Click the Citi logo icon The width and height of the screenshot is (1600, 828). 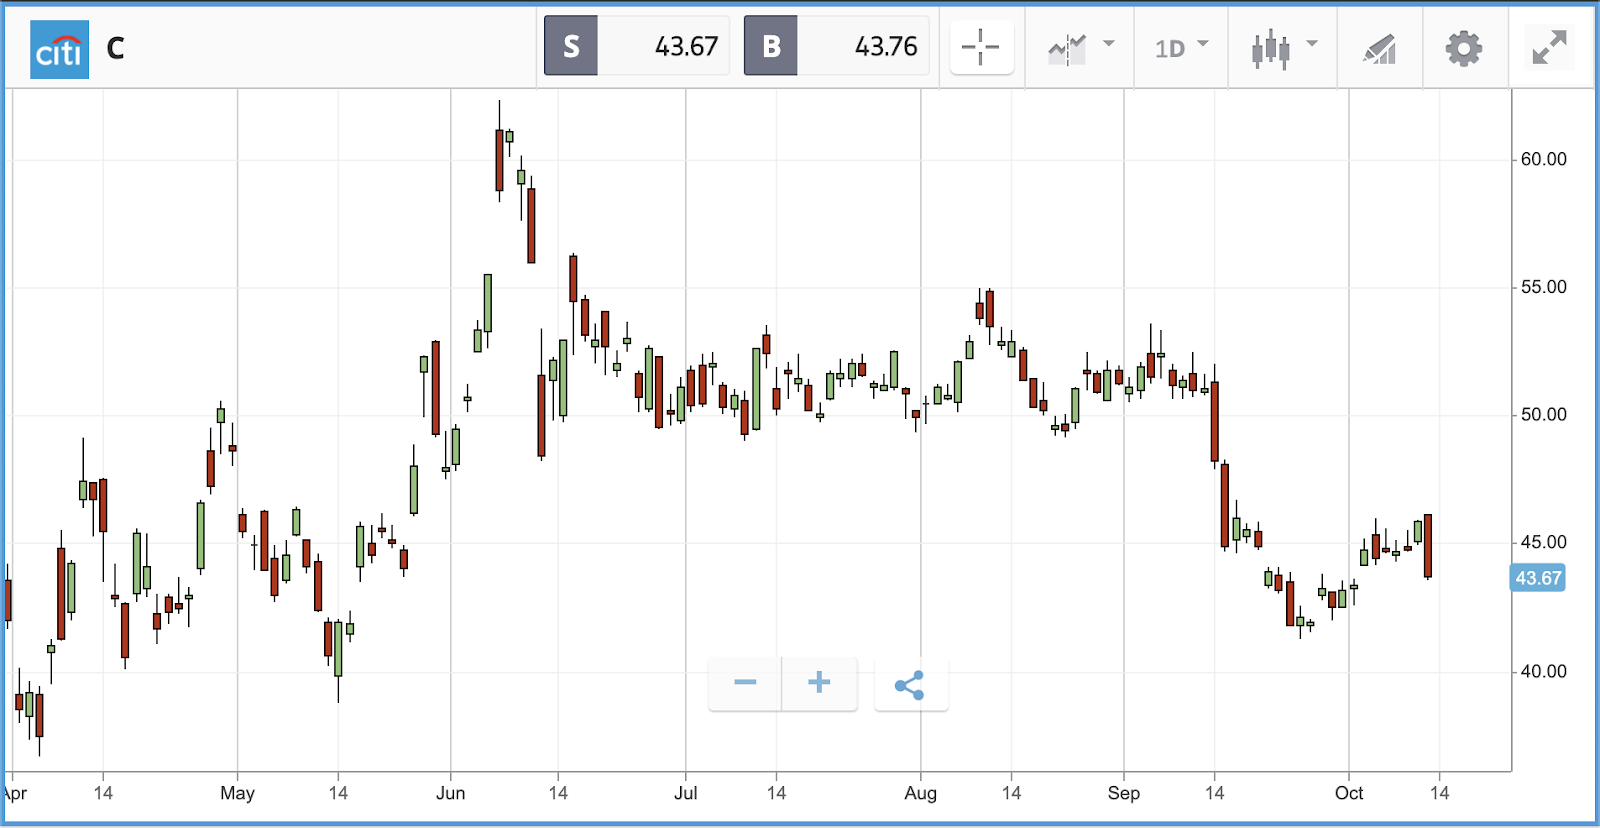point(60,49)
